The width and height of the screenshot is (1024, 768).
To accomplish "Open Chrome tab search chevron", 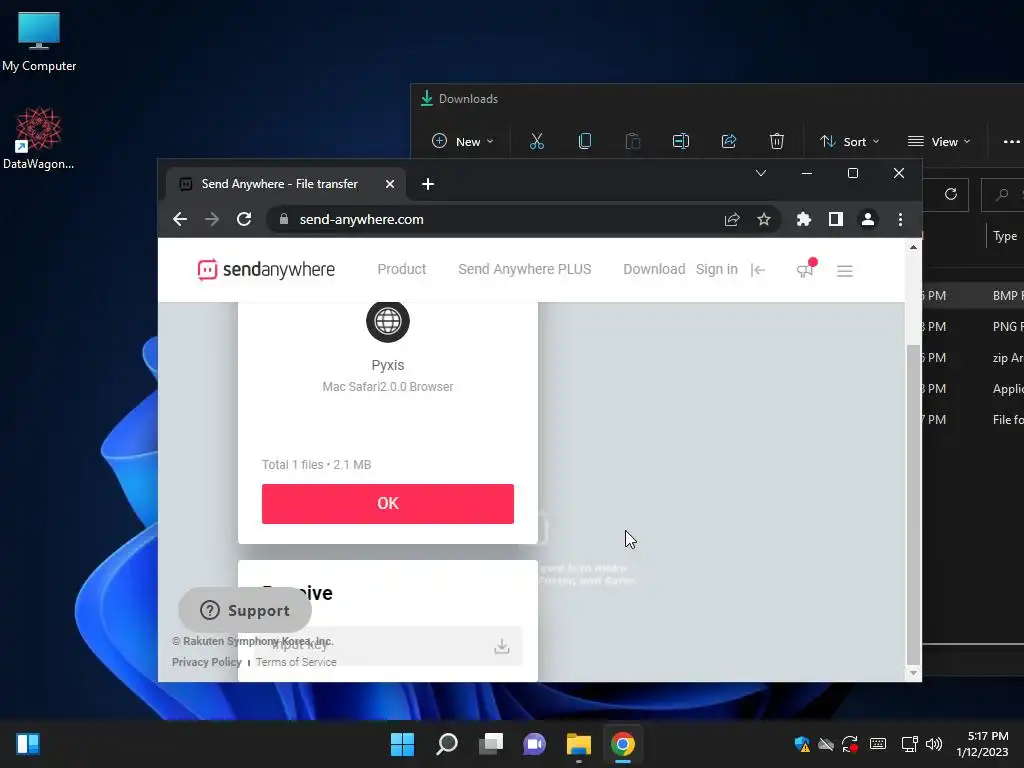I will coord(761,173).
